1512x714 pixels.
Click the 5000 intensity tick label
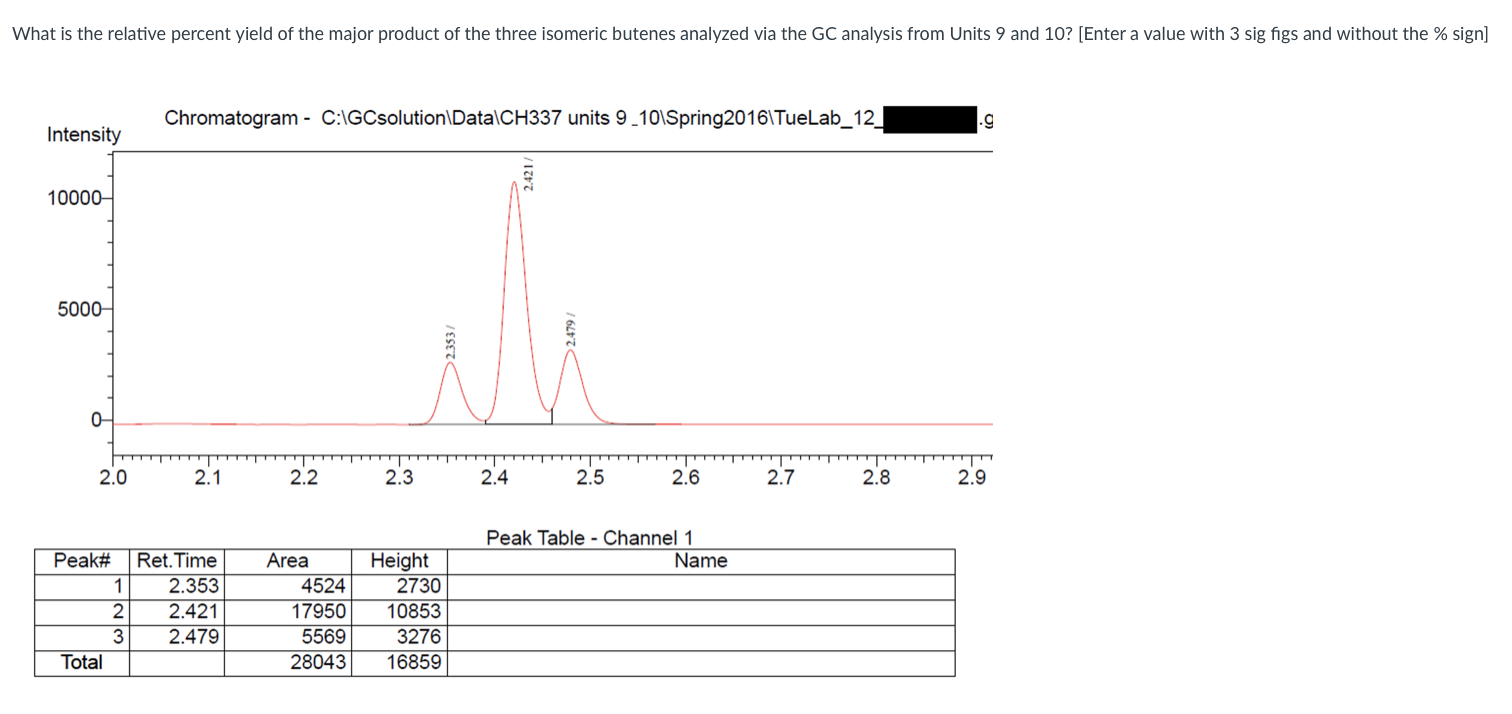[x=78, y=308]
